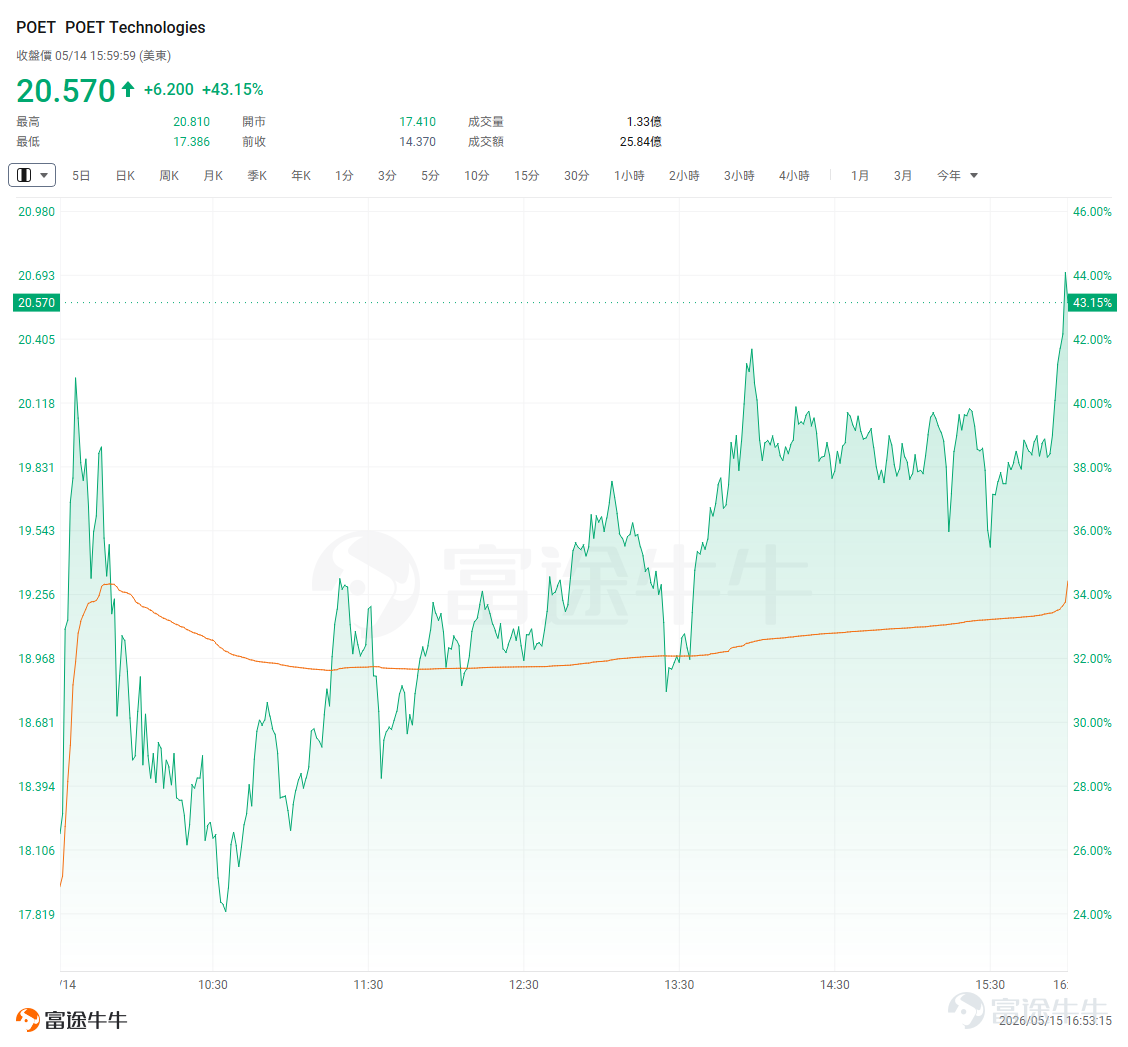Image resolution: width=1128 pixels, height=1047 pixels.
Task: Select the 月K monthly candlestick tab
Action: coord(213,176)
